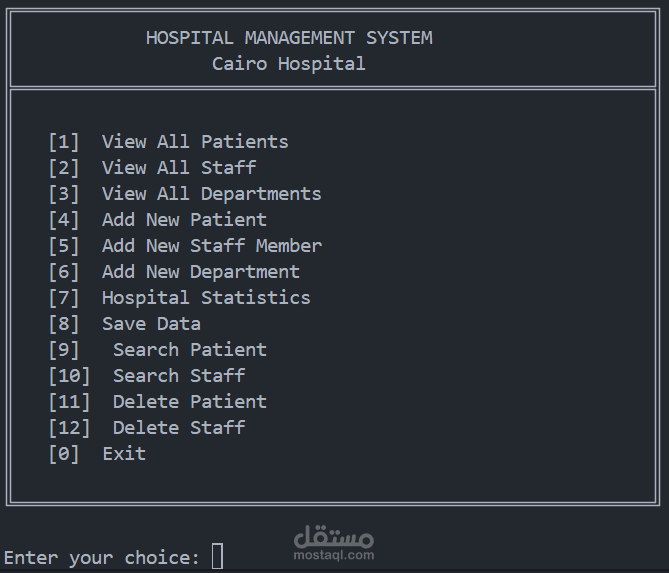Open Hospital Statistics menu item
This screenshot has height=573, width=669.
206,298
